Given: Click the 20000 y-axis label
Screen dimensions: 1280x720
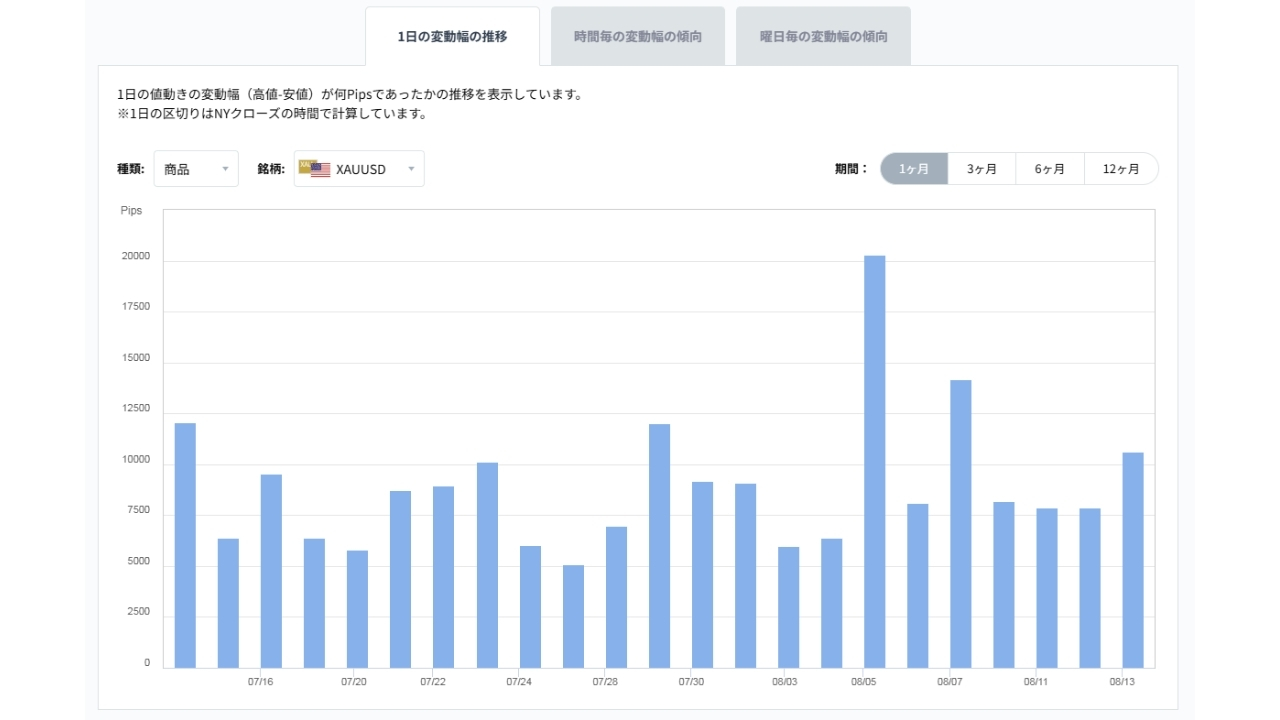Looking at the screenshot, I should (x=135, y=256).
